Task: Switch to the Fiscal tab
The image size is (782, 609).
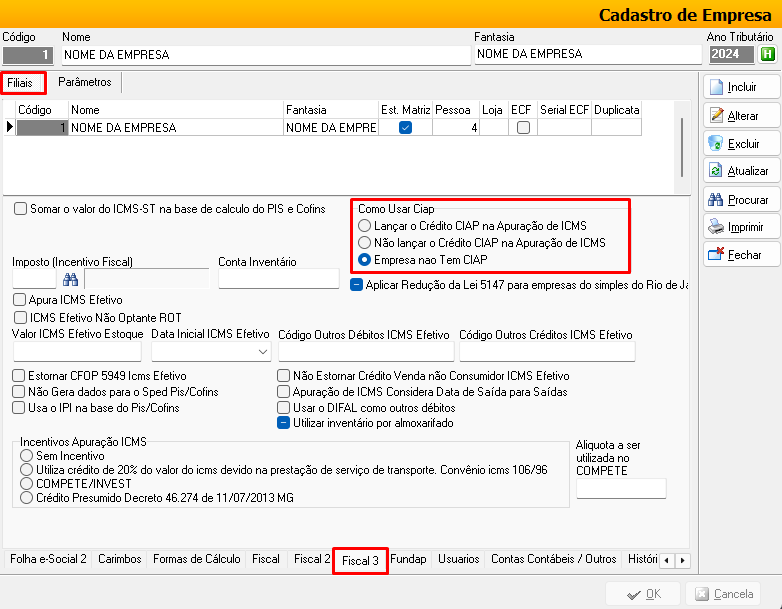Action: (266, 559)
